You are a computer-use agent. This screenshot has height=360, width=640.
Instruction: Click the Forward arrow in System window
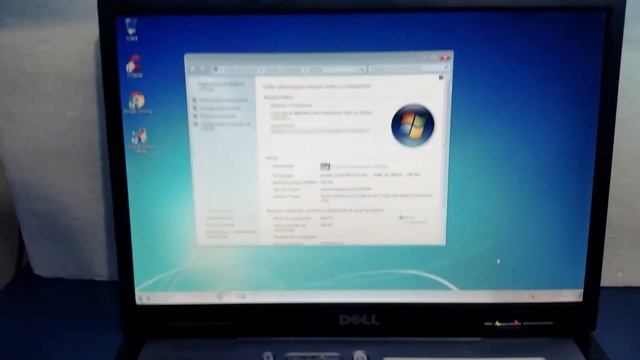pos(202,69)
